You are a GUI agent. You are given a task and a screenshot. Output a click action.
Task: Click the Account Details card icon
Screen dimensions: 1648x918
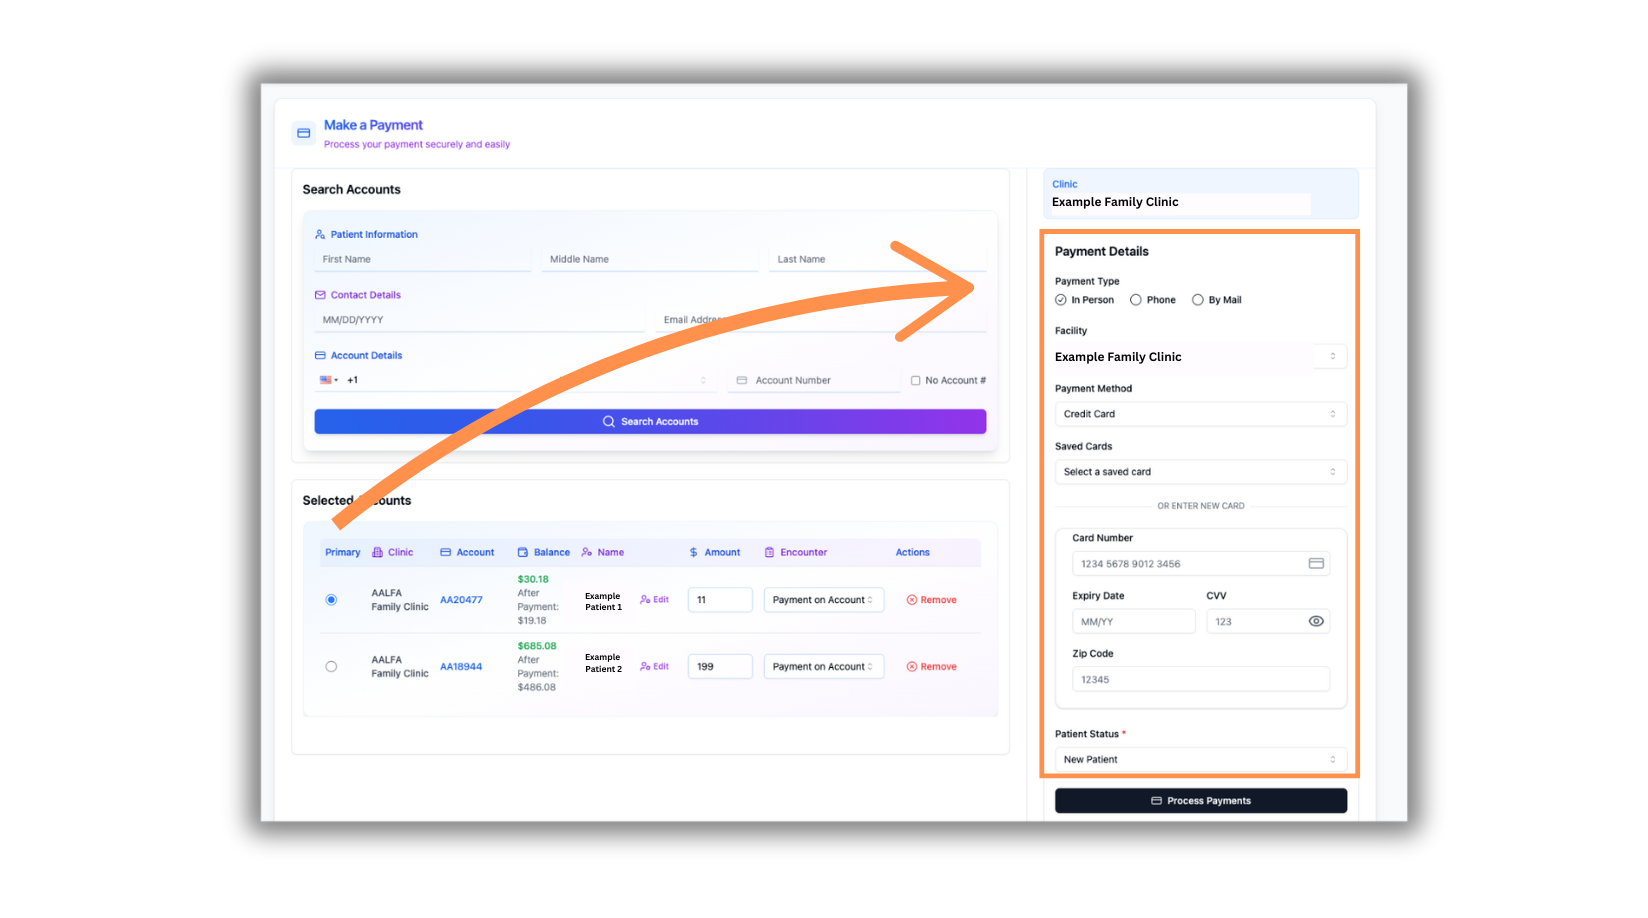(x=320, y=356)
